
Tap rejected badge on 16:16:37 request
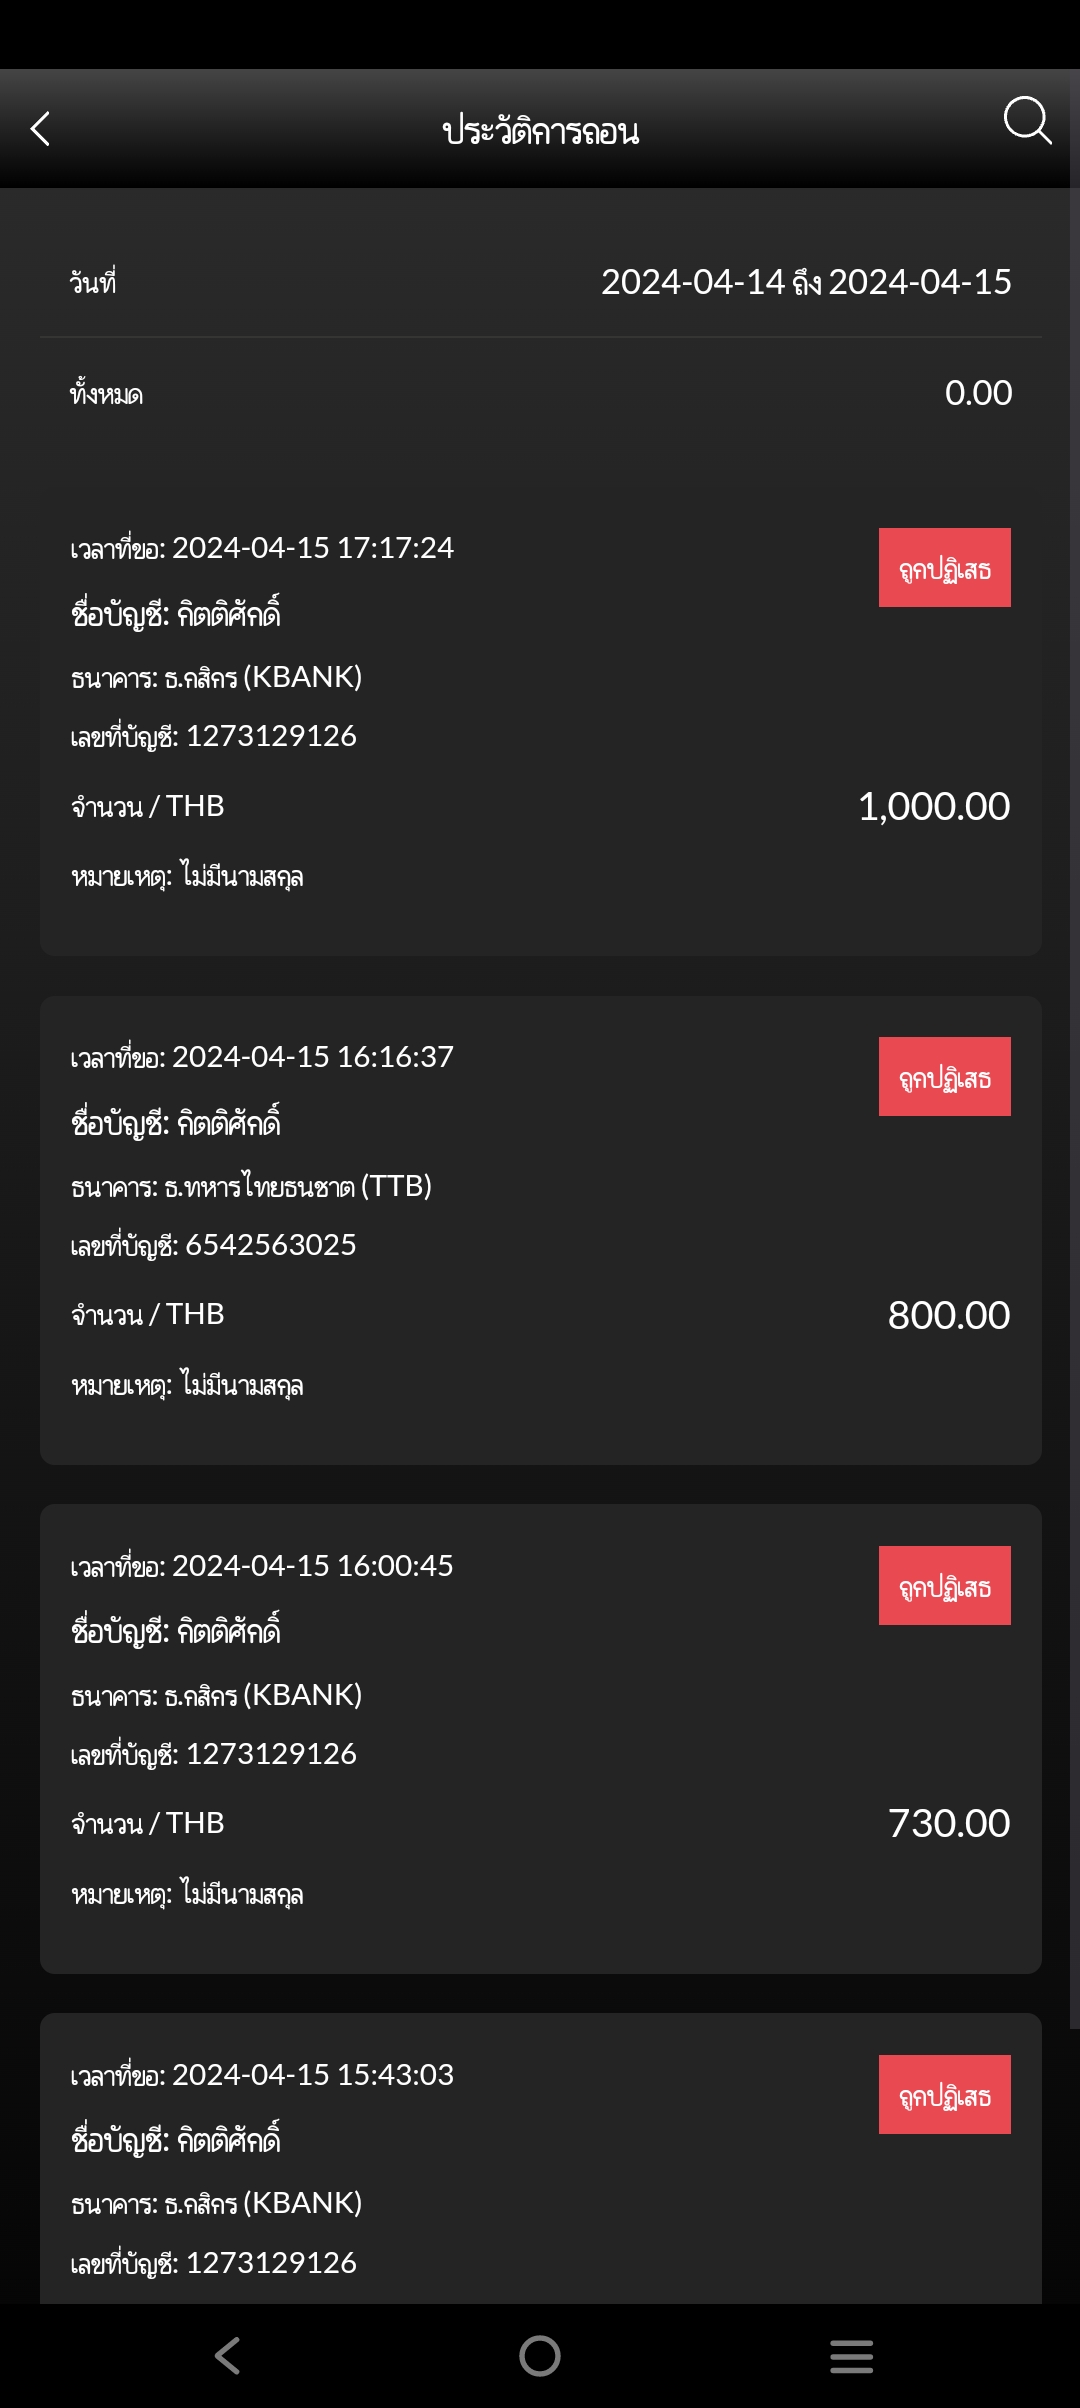[944, 1077]
